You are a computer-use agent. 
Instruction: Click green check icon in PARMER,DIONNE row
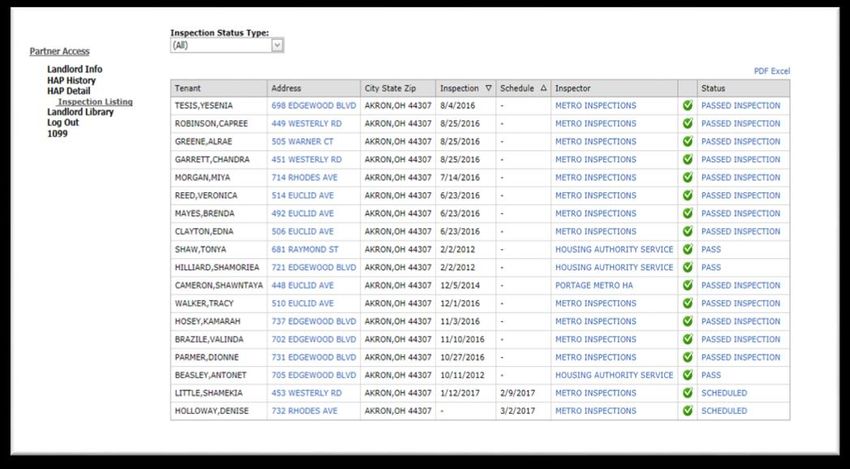tap(687, 357)
